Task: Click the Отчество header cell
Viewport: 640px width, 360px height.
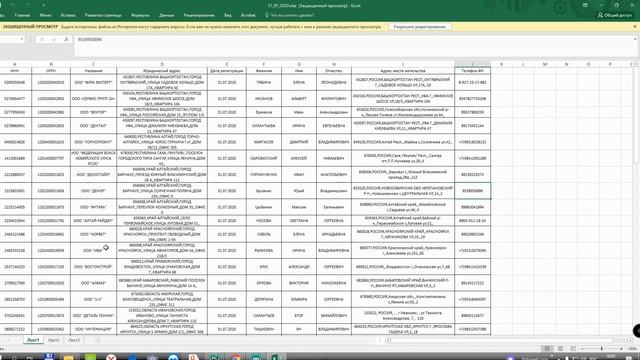Action: tap(334, 71)
